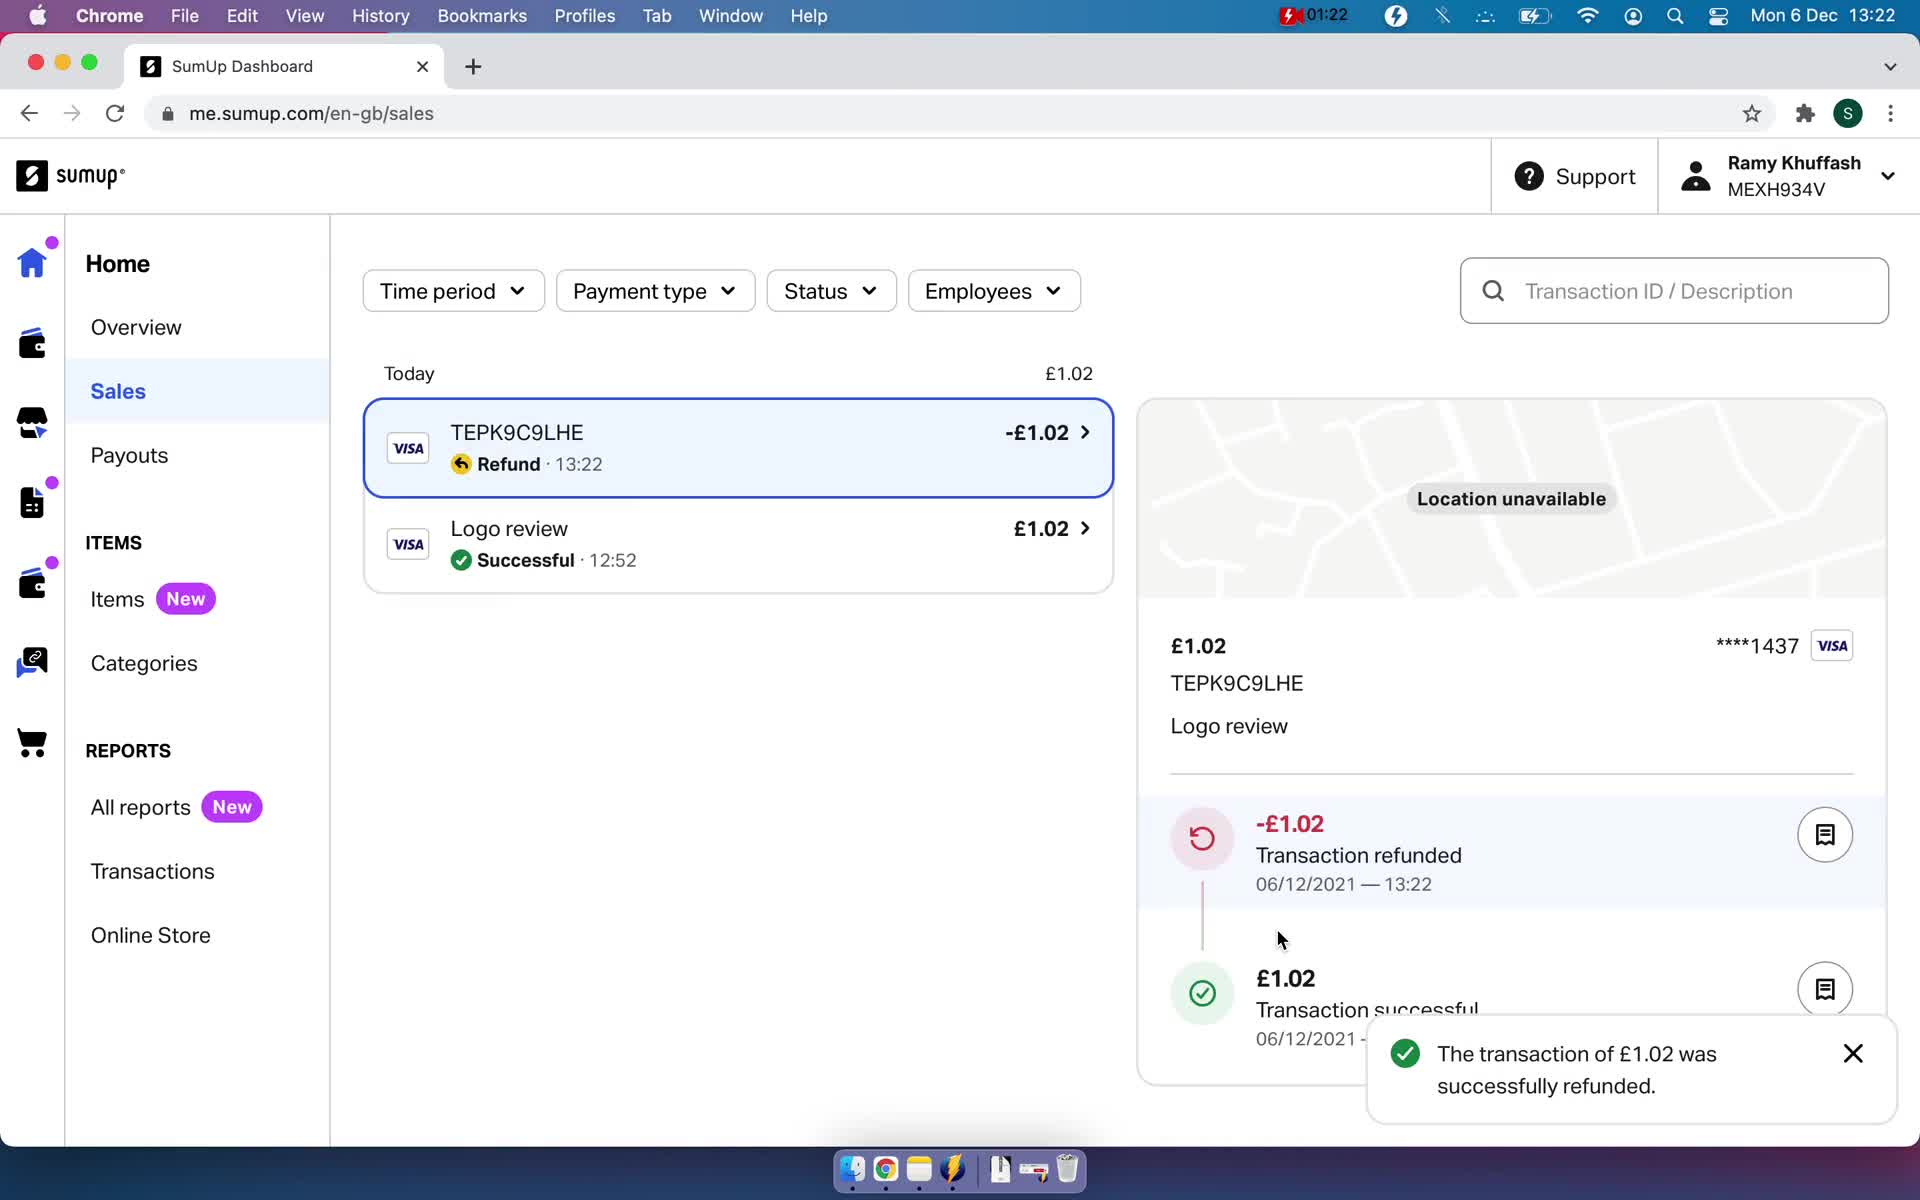
Task: Click the Support question mark icon
Action: (x=1528, y=176)
